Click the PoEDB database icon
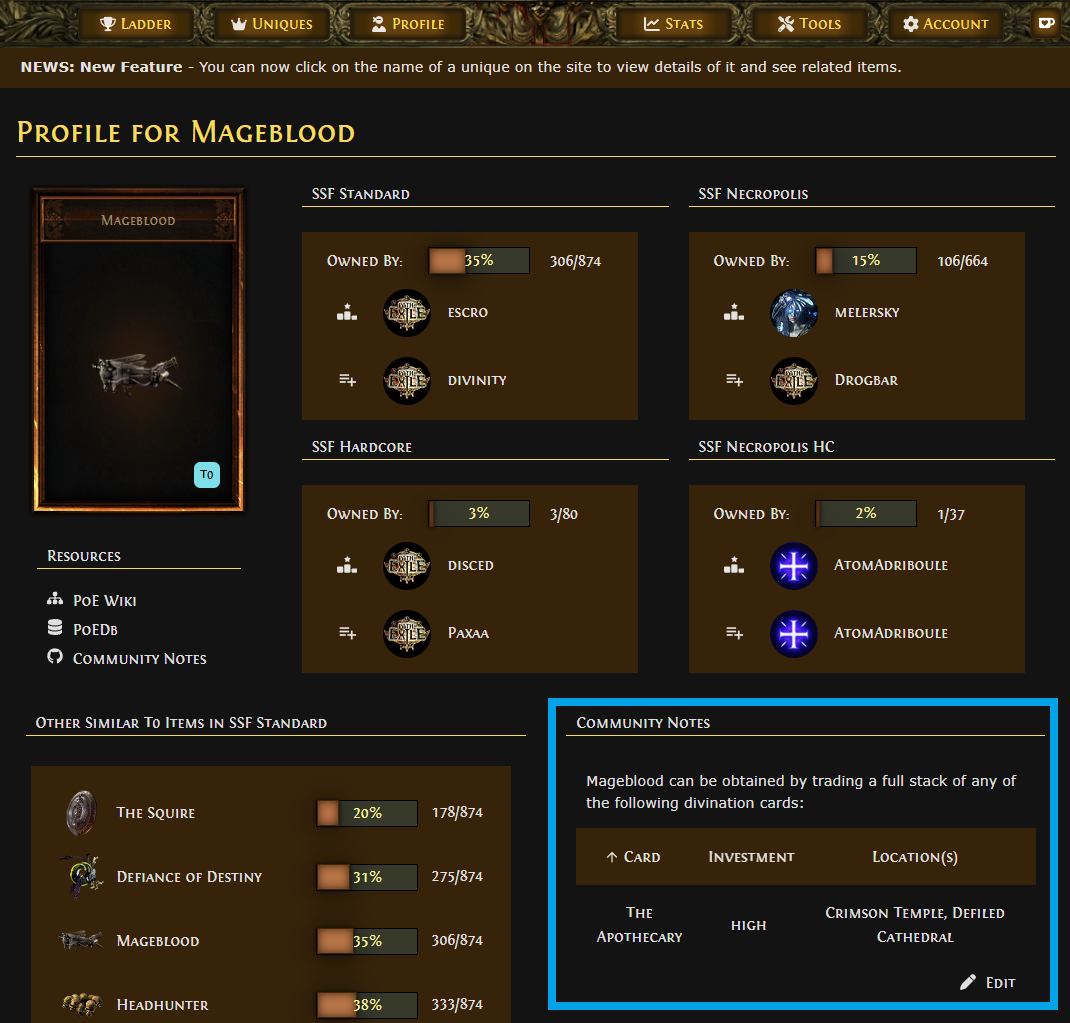 coord(55,628)
